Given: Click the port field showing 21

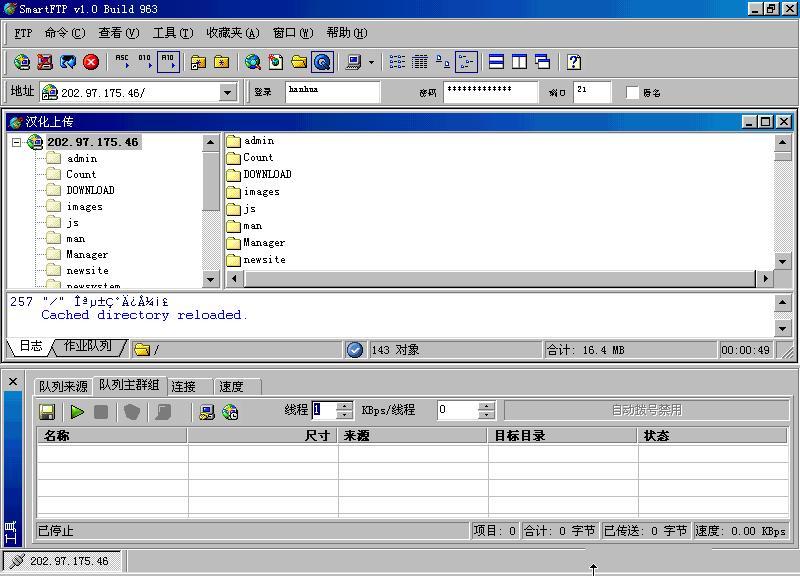Looking at the screenshot, I should [592, 92].
